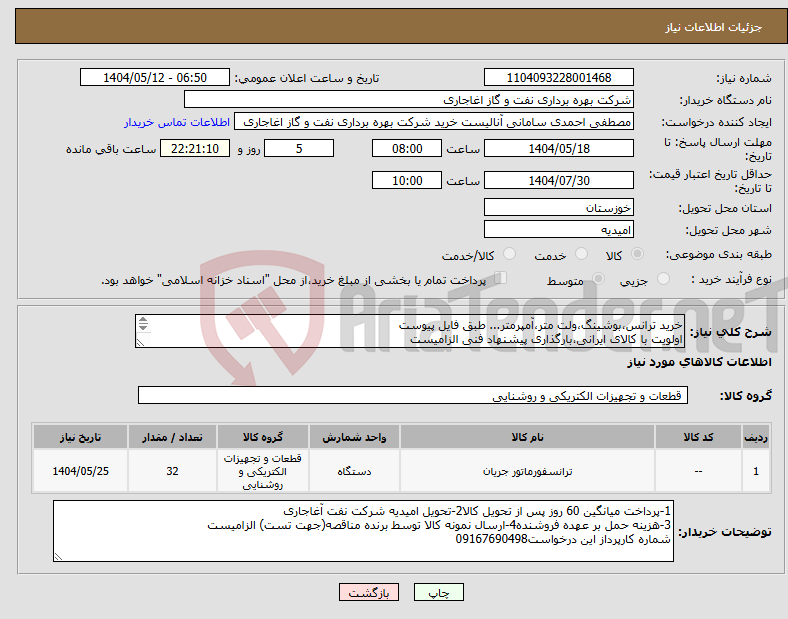Click the delivery city field امیدیه
The image size is (788, 619).
pyautogui.click(x=559, y=230)
